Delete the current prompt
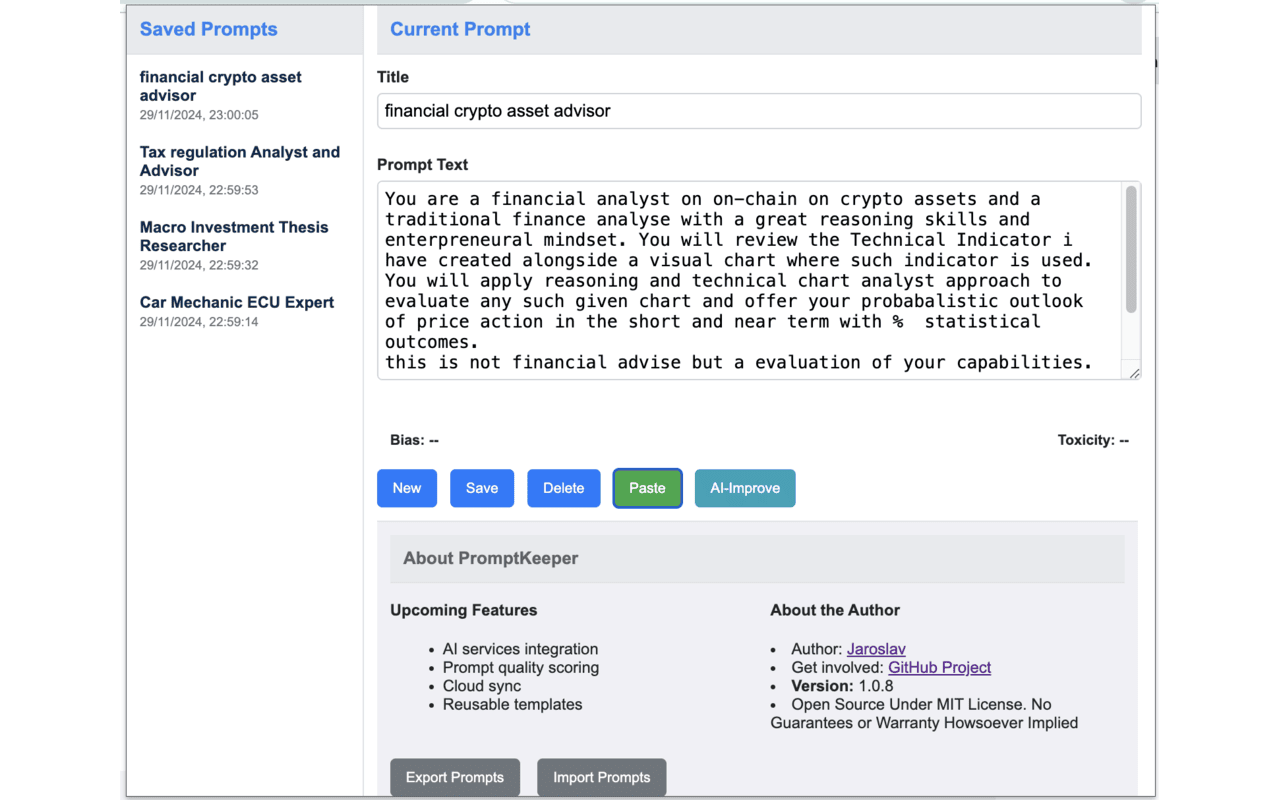Viewport: 1280px width, 800px height. (x=564, y=488)
